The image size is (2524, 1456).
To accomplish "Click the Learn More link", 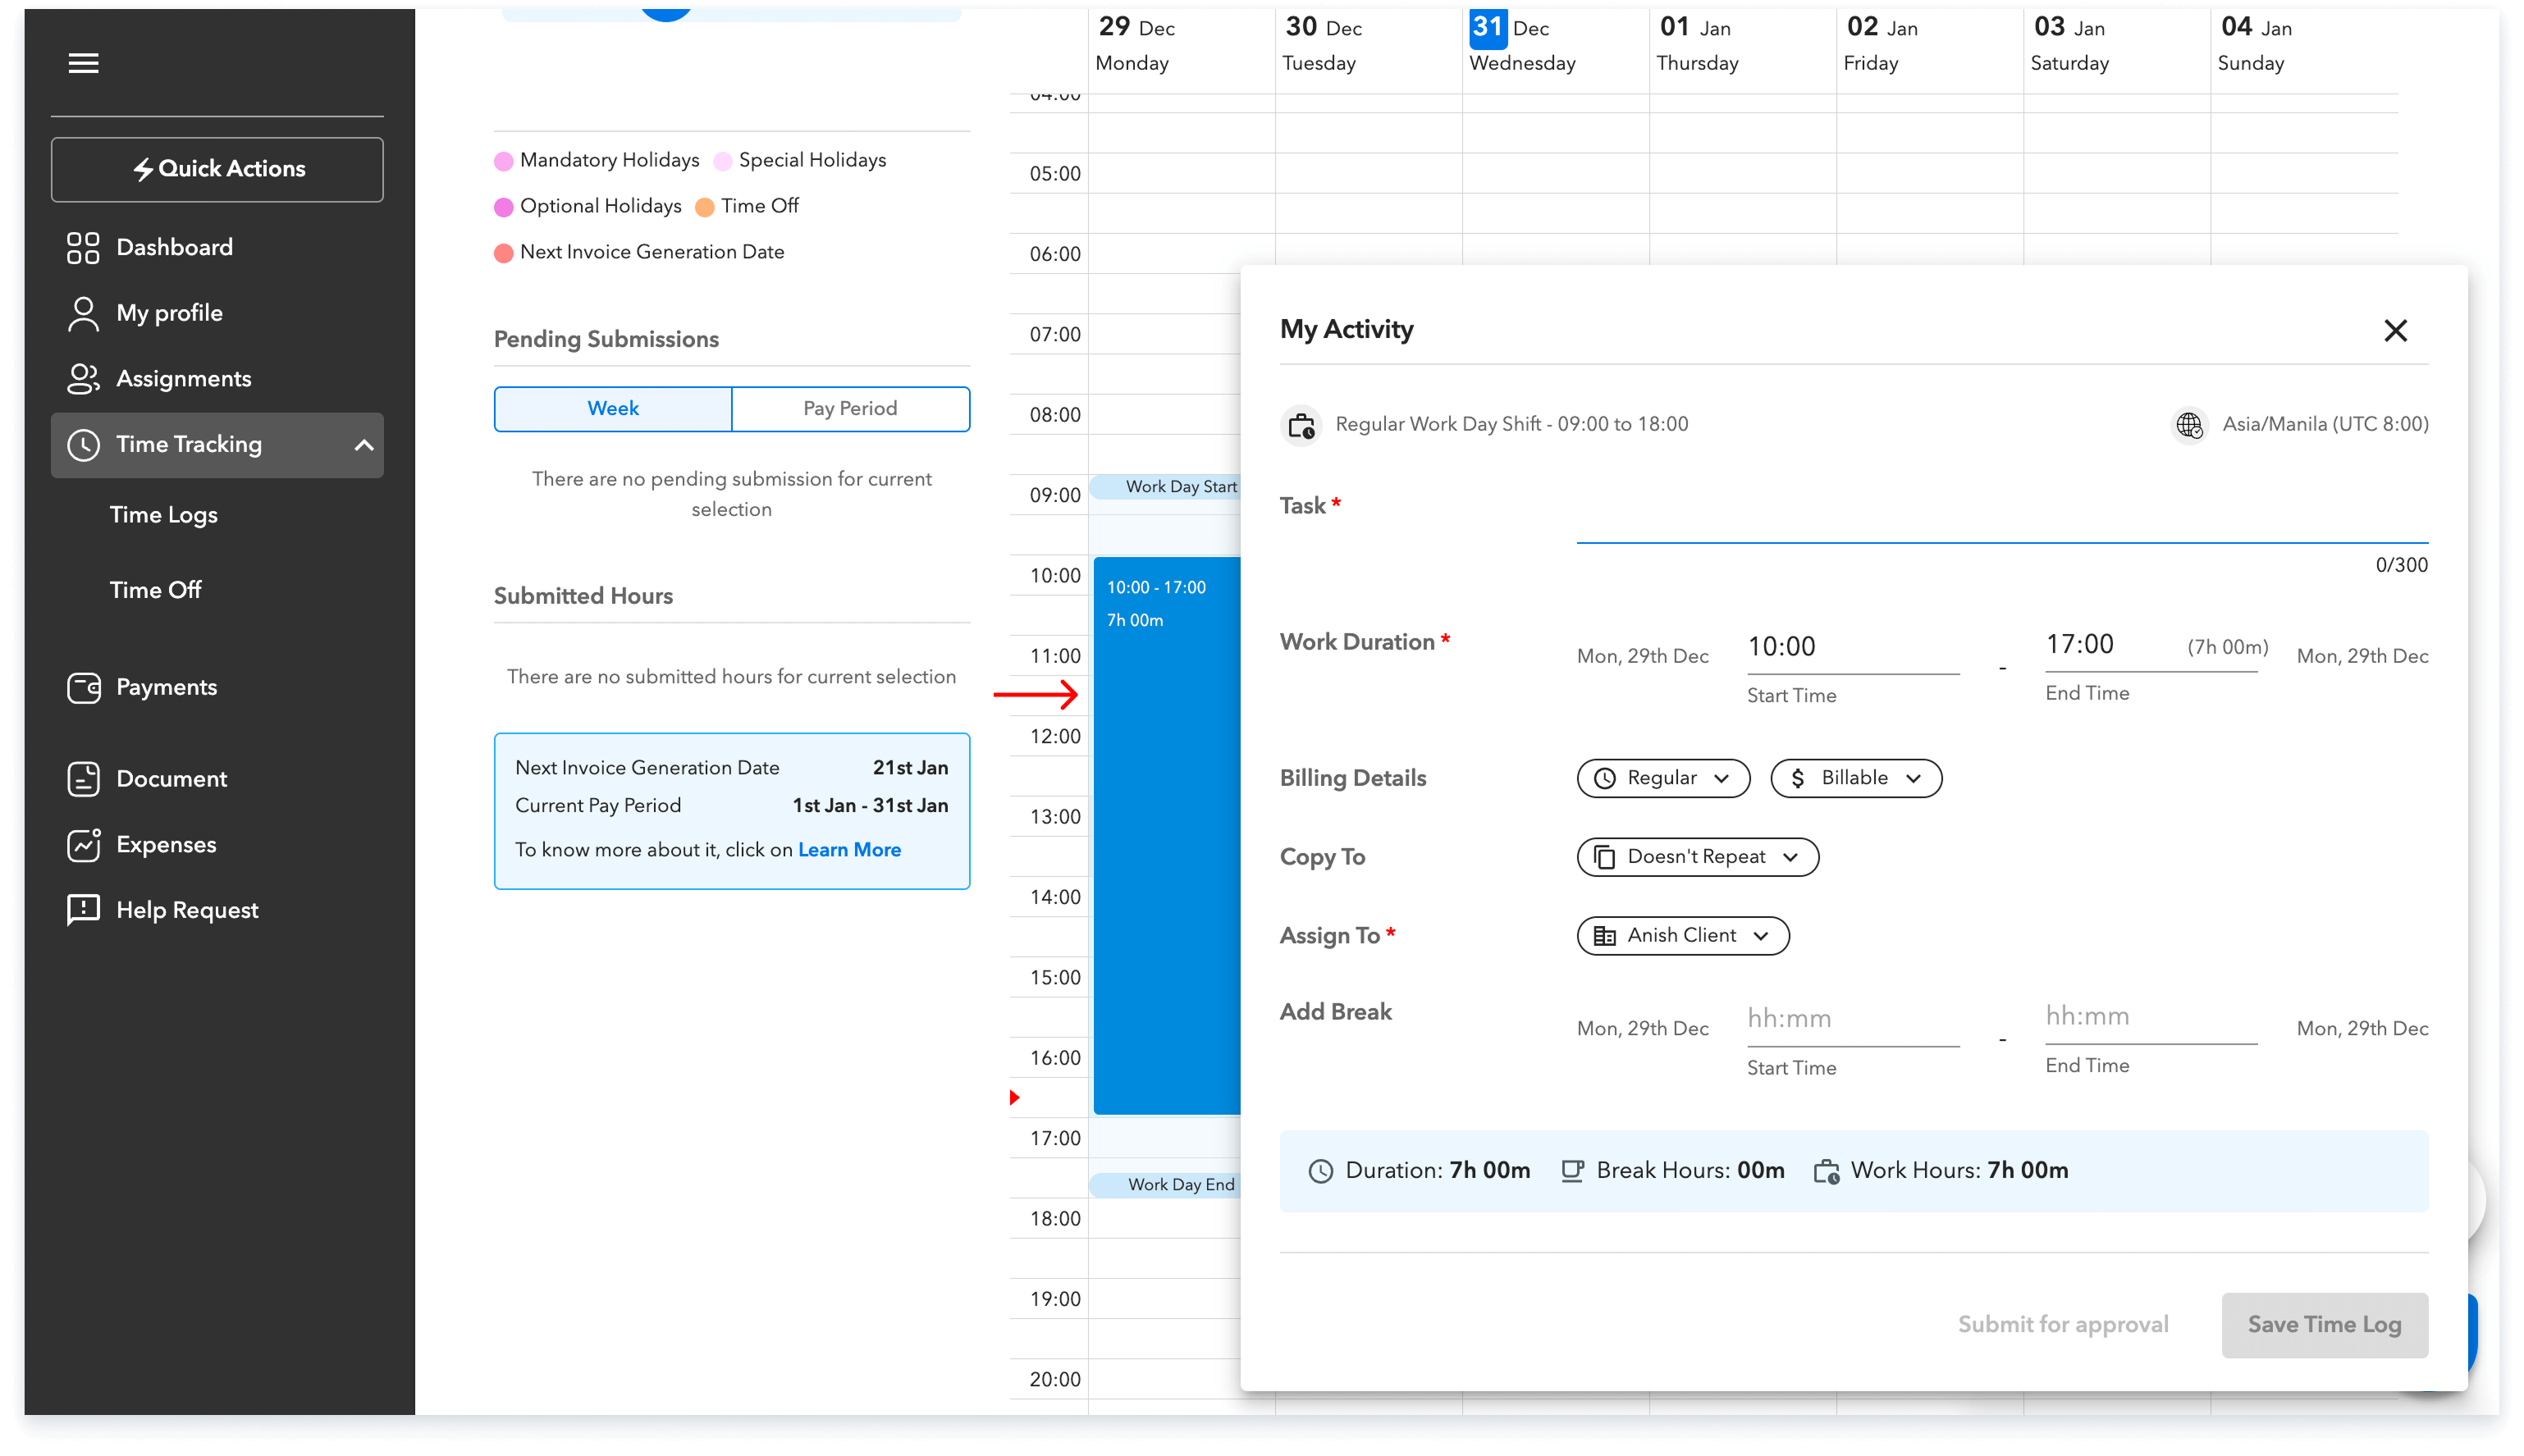I will click(849, 850).
